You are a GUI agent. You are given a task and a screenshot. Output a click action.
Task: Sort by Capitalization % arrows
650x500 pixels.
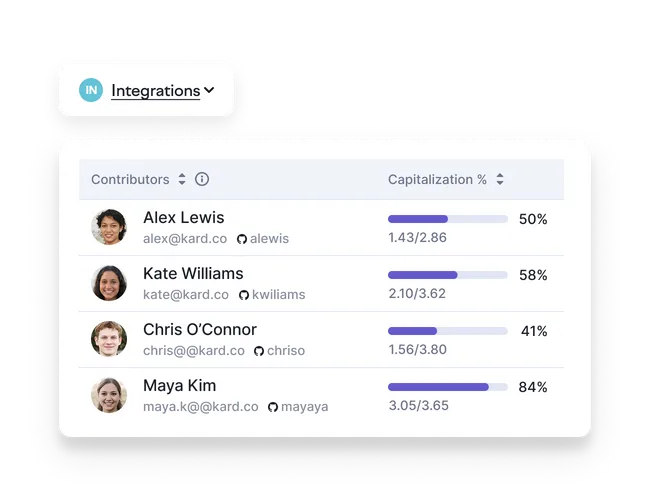tap(500, 179)
